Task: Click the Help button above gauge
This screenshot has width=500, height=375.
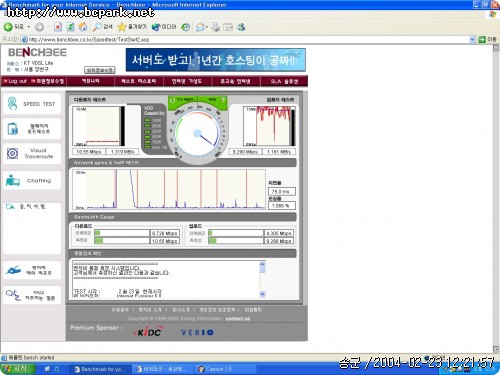Action: [x=213, y=99]
